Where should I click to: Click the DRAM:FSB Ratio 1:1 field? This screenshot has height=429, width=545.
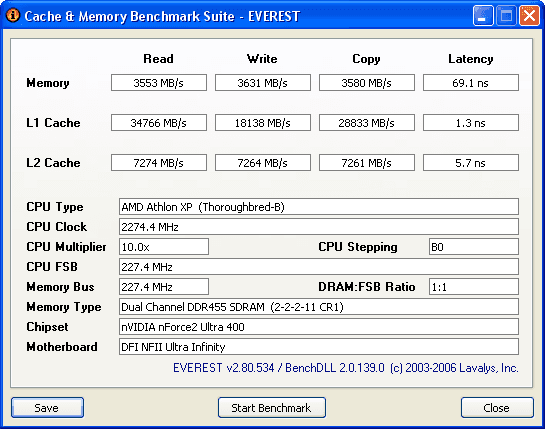[474, 287]
